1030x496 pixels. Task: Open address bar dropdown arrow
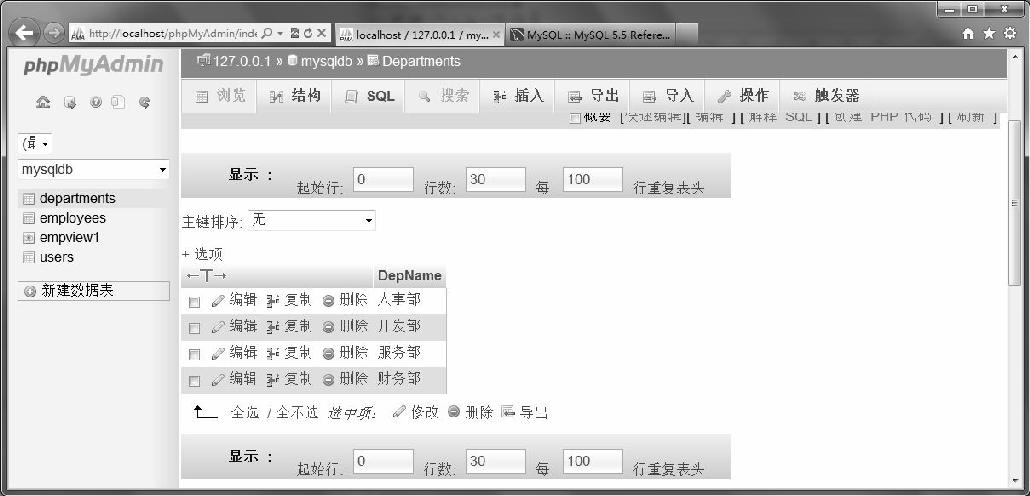[280, 33]
